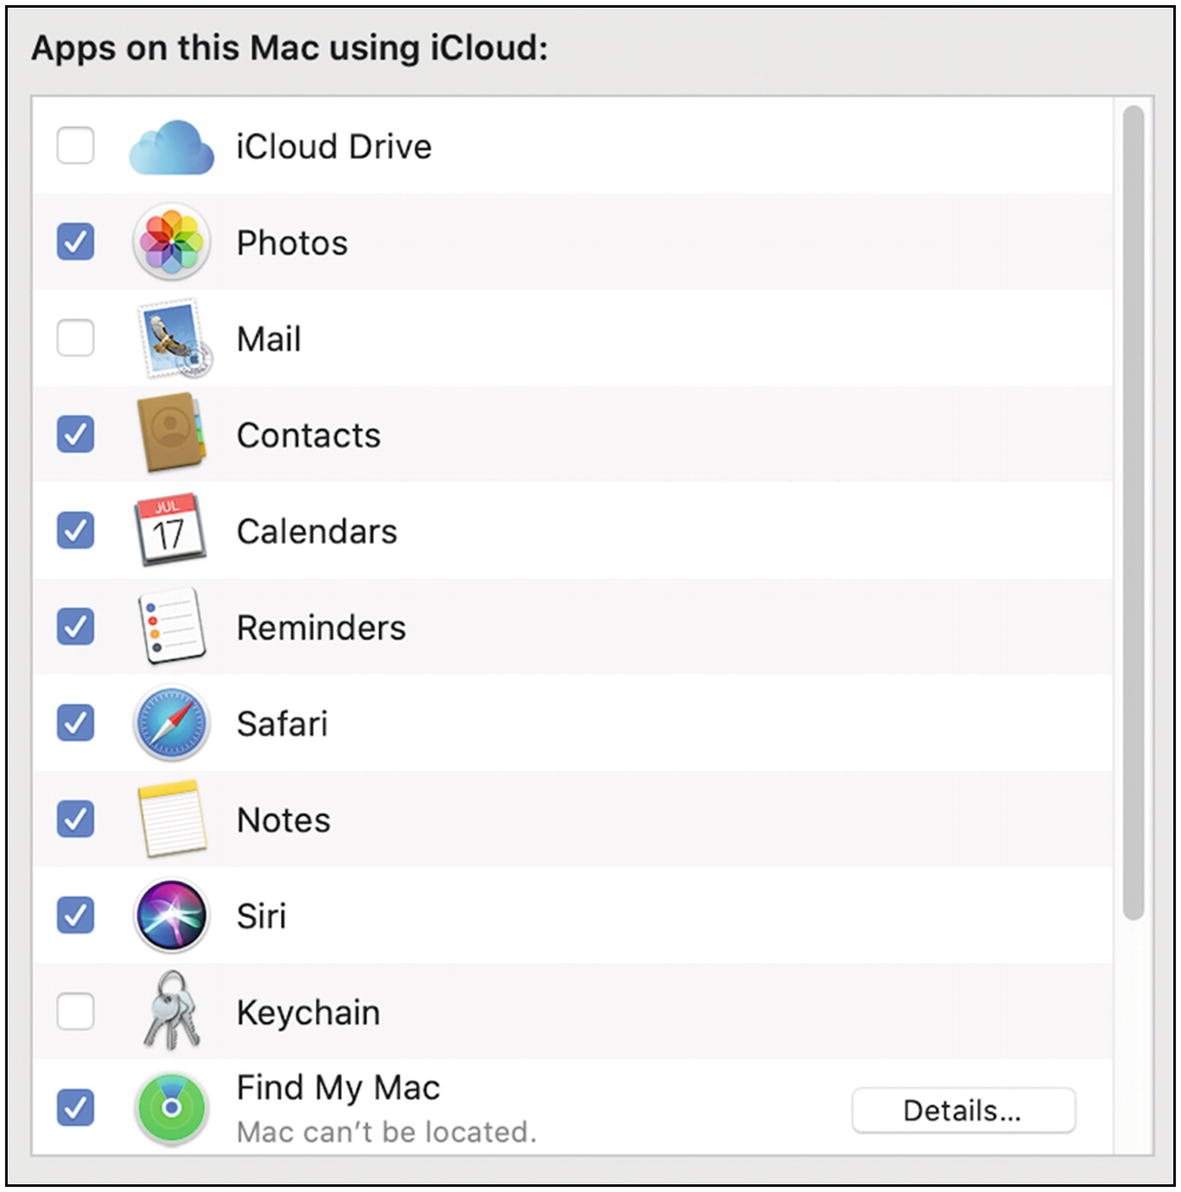
Task: Enable the Mail checkbox
Action: coord(75,338)
